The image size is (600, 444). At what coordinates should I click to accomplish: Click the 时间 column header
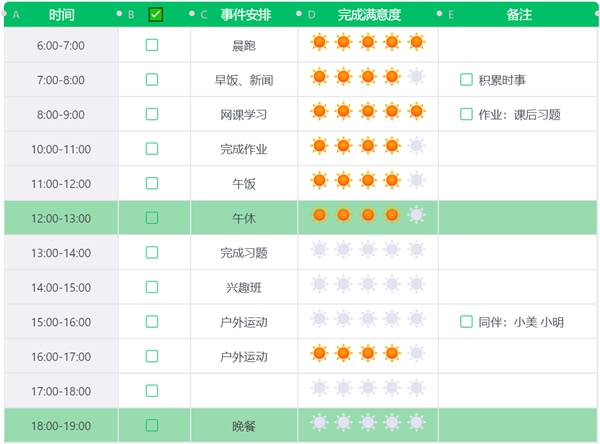click(61, 15)
